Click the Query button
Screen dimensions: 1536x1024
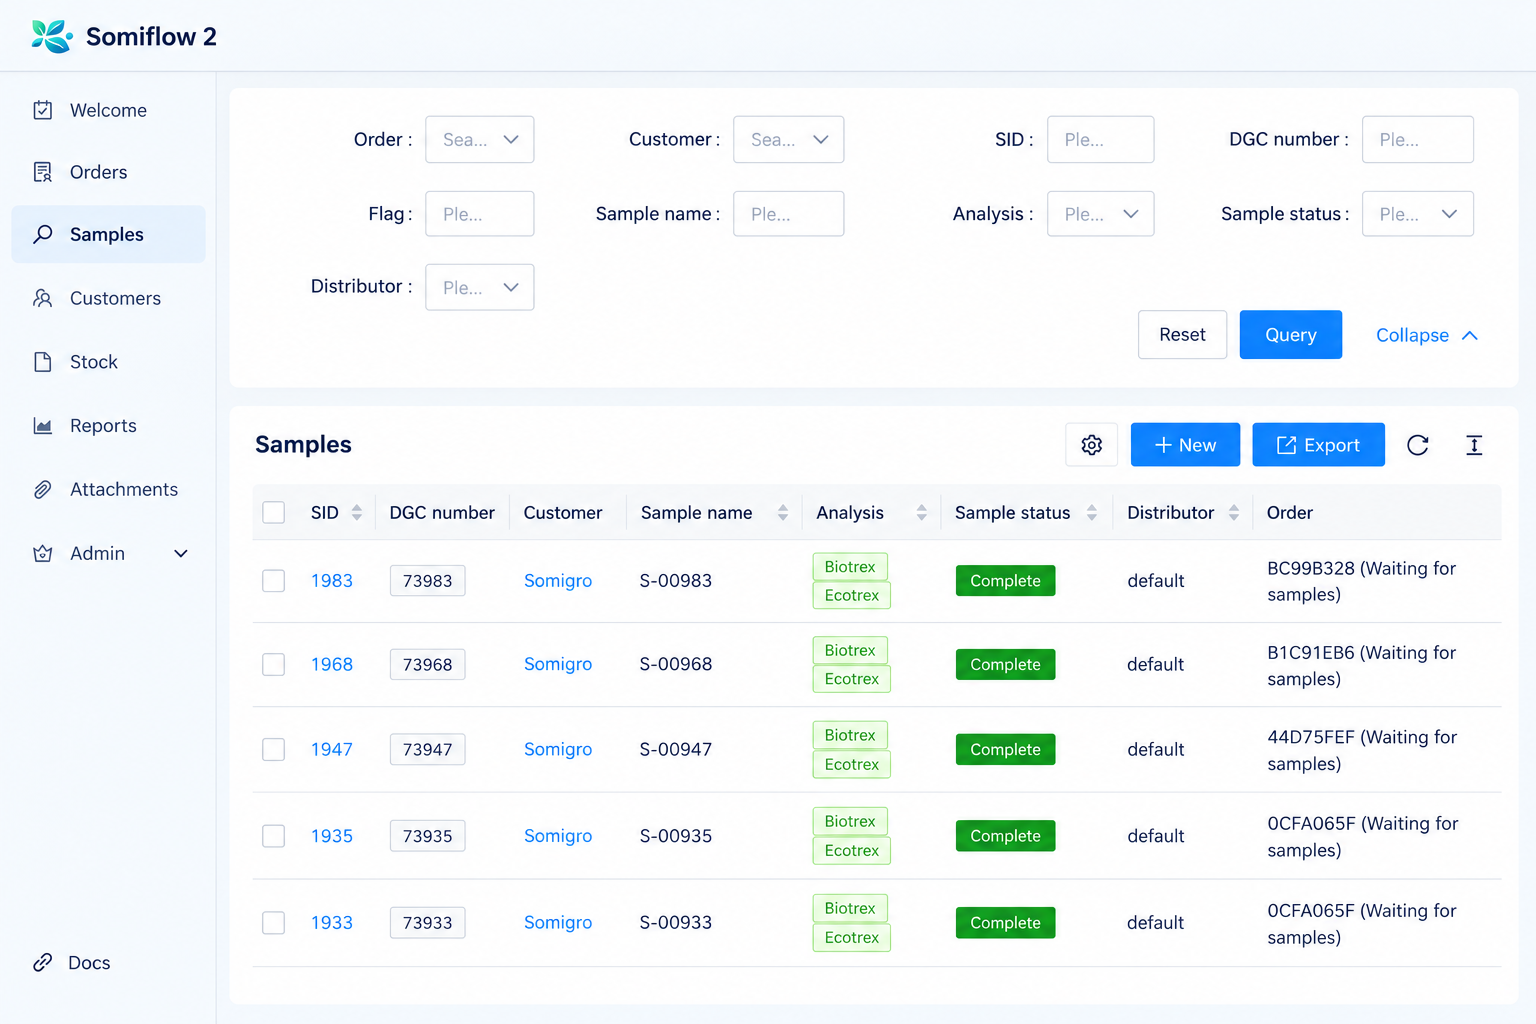click(x=1290, y=335)
